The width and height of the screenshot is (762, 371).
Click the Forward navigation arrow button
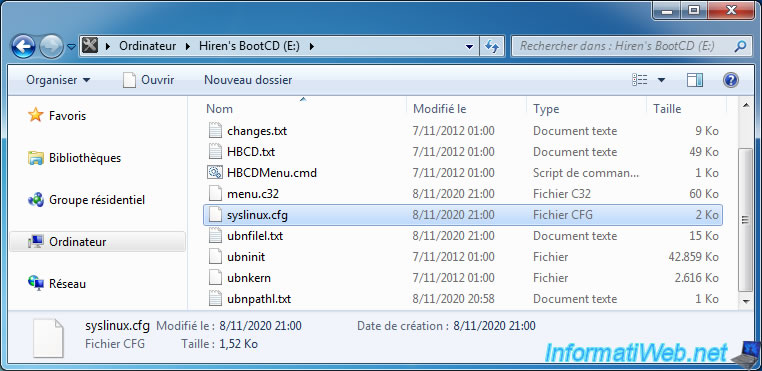(x=51, y=47)
